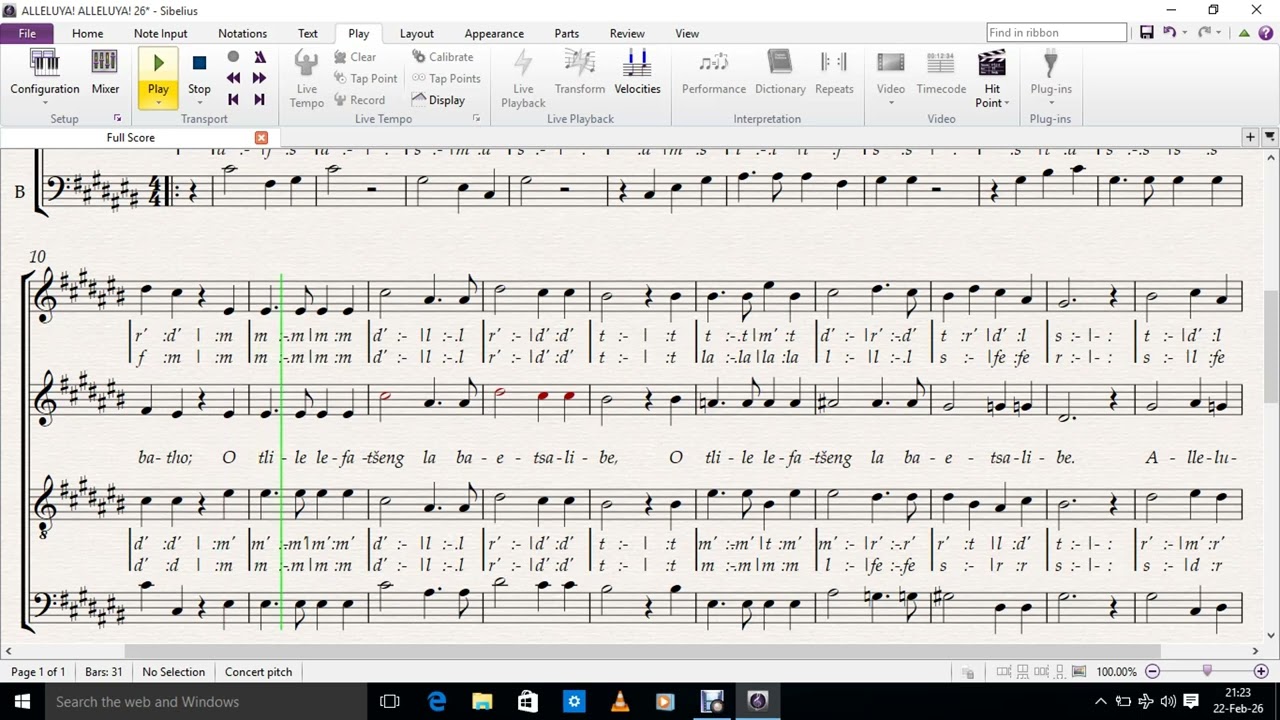This screenshot has height=720, width=1280.
Task: Stop playback with the Stop button
Action: pos(199,73)
